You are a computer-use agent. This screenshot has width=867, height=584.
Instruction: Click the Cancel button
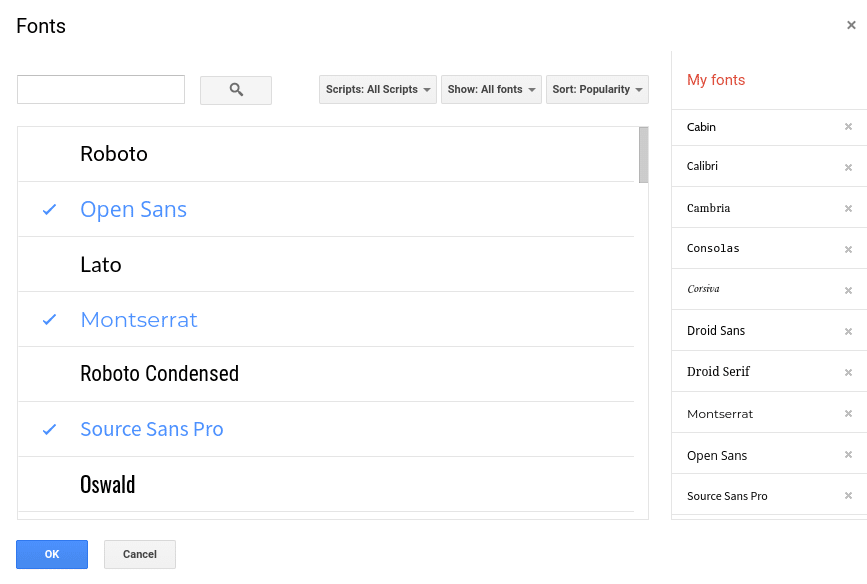140,554
